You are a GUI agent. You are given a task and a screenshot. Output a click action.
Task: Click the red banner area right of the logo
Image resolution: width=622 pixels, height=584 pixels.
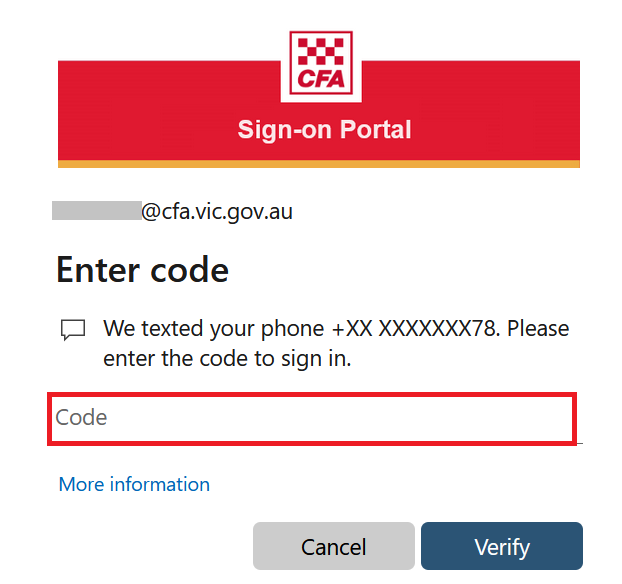click(471, 110)
